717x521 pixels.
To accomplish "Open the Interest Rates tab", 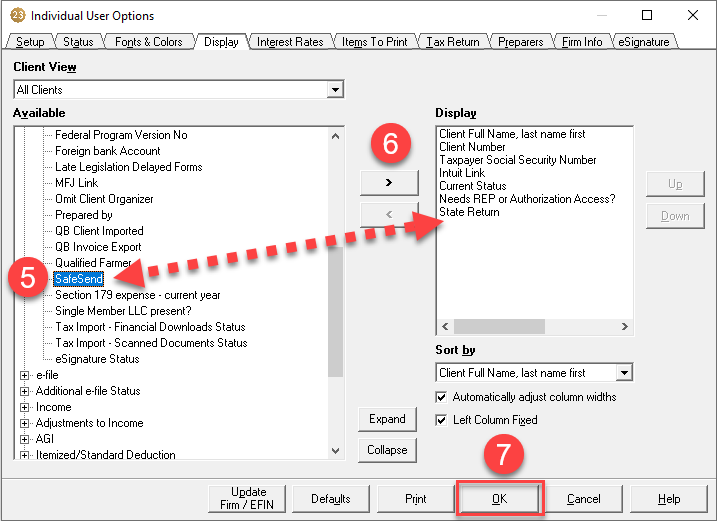I will (x=290, y=42).
